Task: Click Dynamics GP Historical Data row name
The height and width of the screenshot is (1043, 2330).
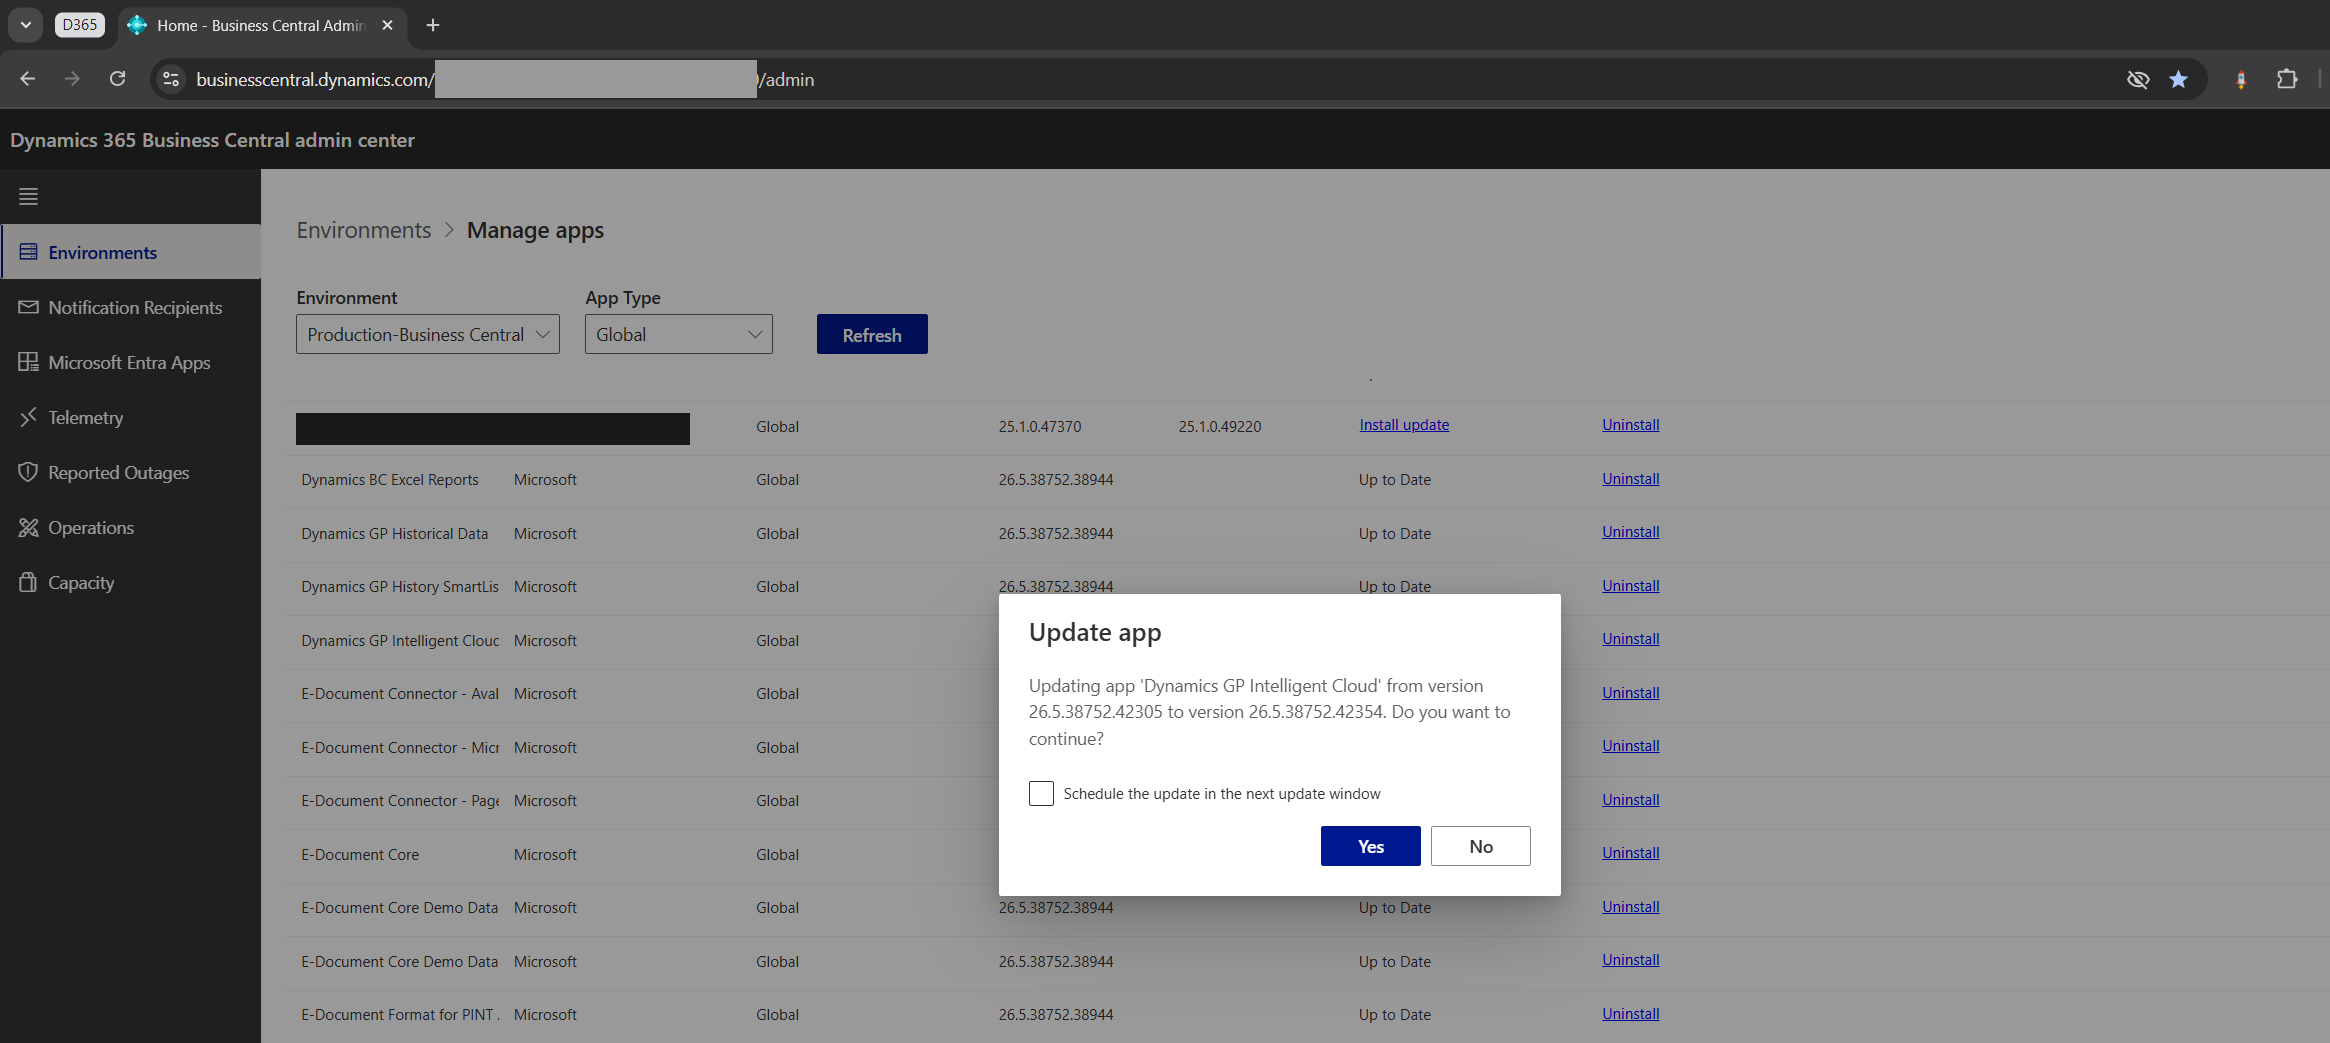Action: (395, 534)
